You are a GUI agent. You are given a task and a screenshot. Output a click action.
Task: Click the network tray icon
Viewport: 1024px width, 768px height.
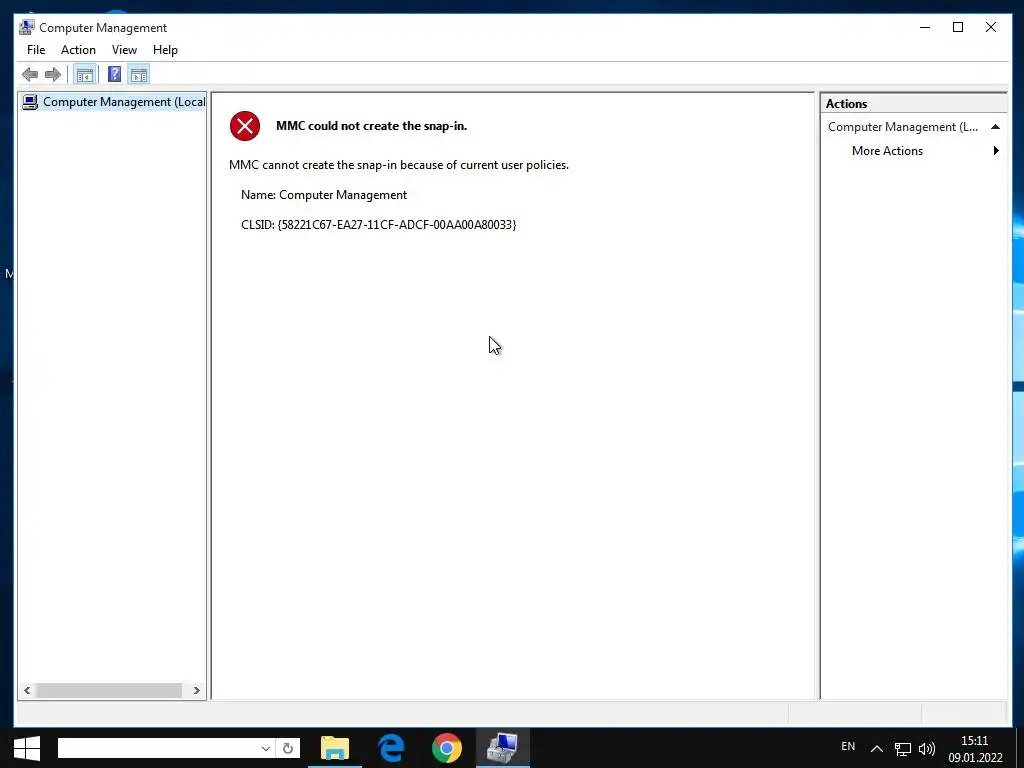(903, 749)
